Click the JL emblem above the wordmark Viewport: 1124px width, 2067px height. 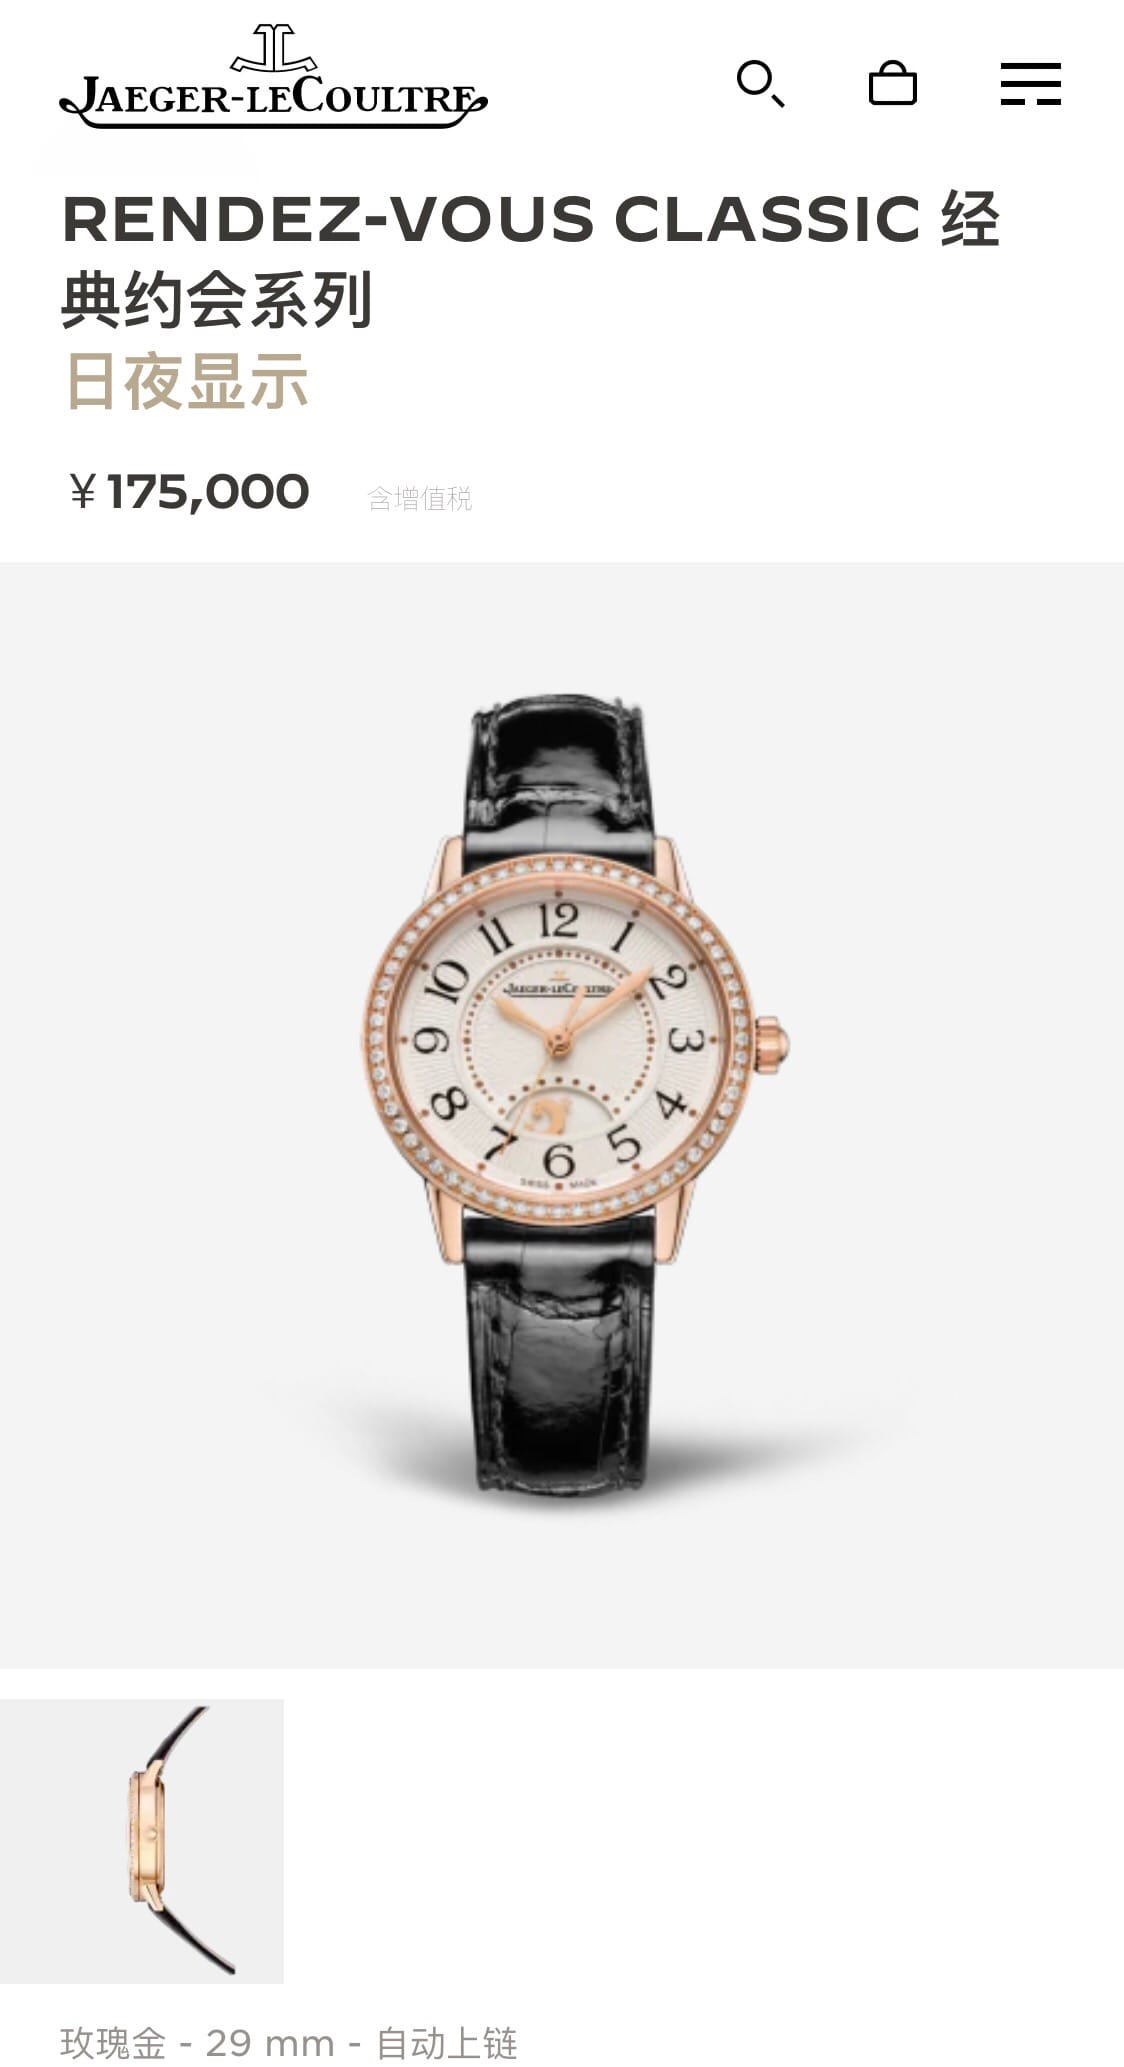click(x=274, y=48)
